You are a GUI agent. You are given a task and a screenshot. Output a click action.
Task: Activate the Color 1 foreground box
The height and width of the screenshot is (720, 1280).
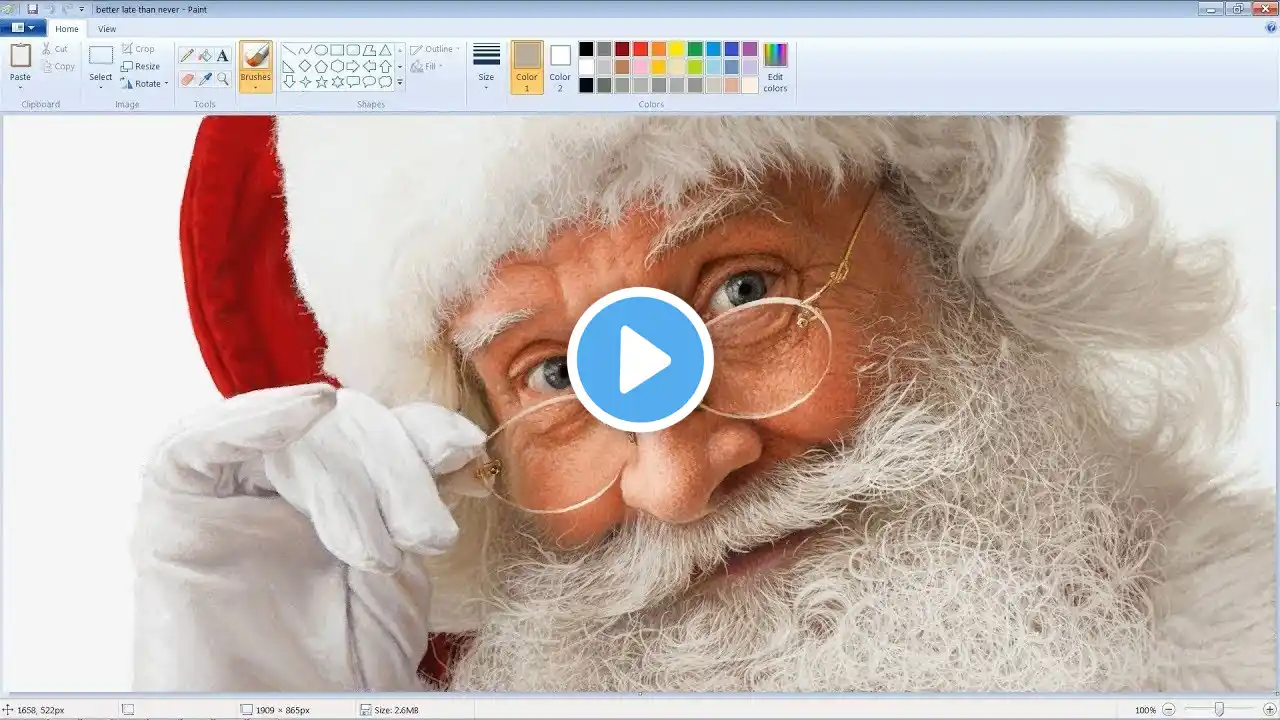click(527, 67)
